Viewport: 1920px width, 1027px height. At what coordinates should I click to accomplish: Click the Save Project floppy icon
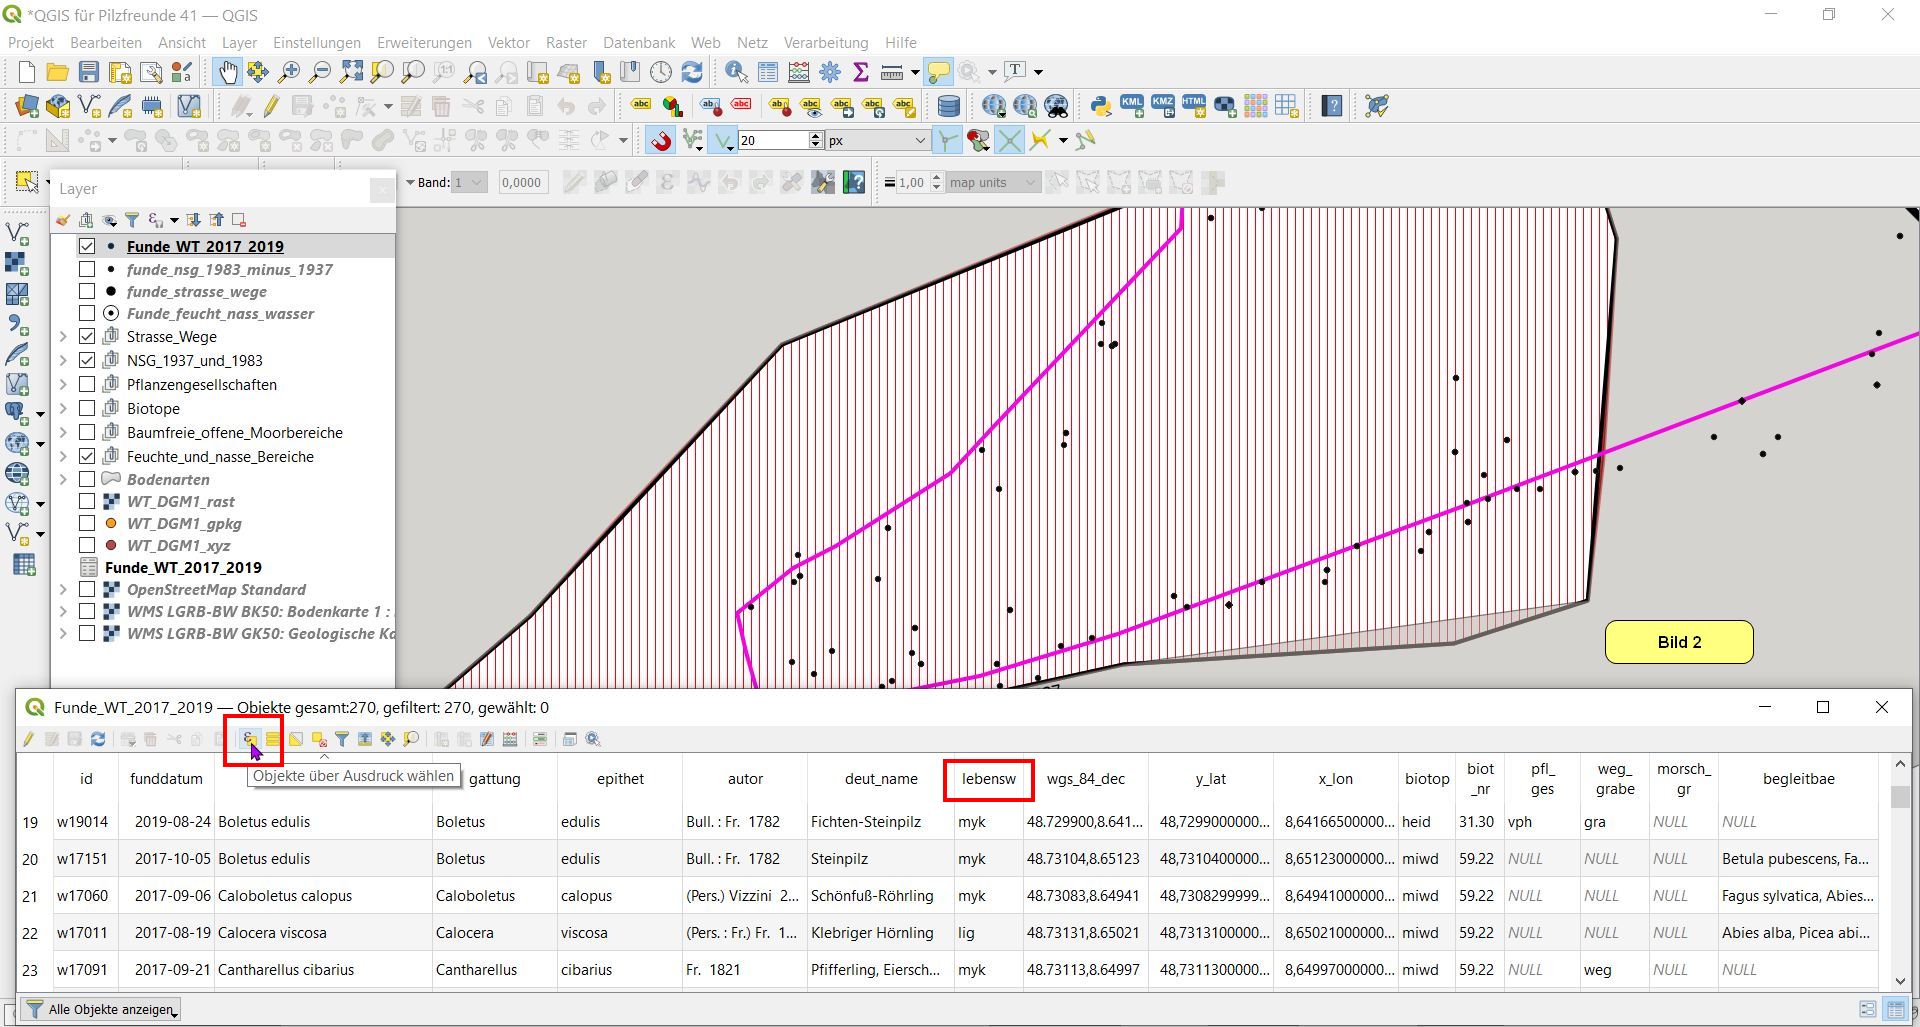(89, 72)
